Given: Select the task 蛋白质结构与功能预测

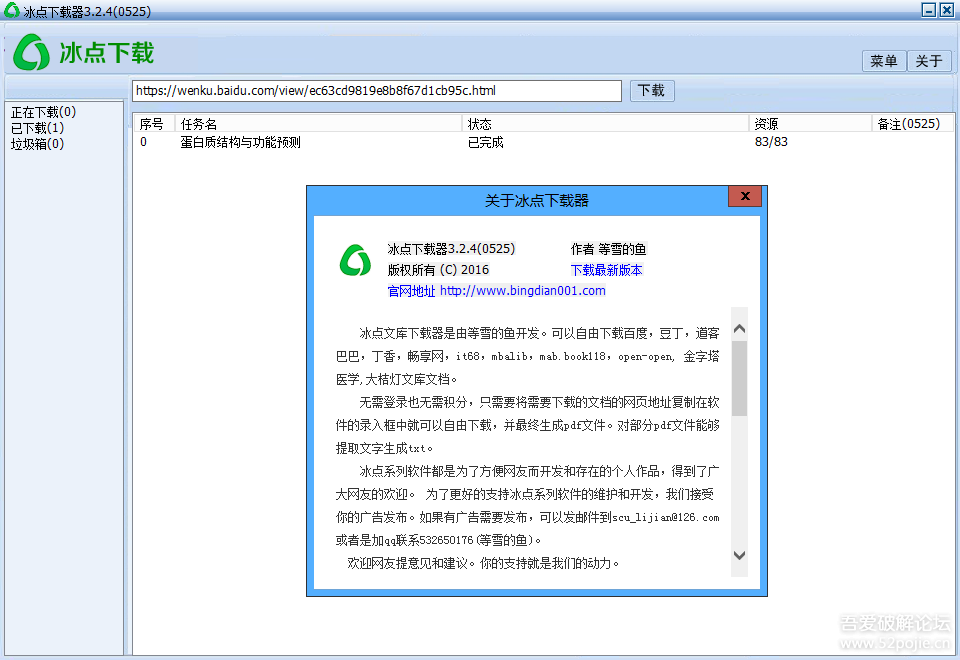Looking at the screenshot, I should click(240, 142).
